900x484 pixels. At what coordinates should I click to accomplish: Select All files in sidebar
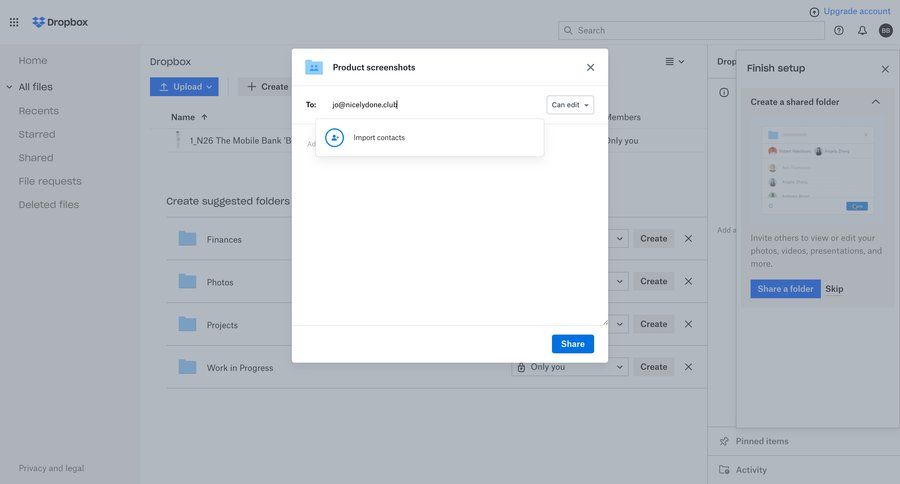pyautogui.click(x=36, y=87)
